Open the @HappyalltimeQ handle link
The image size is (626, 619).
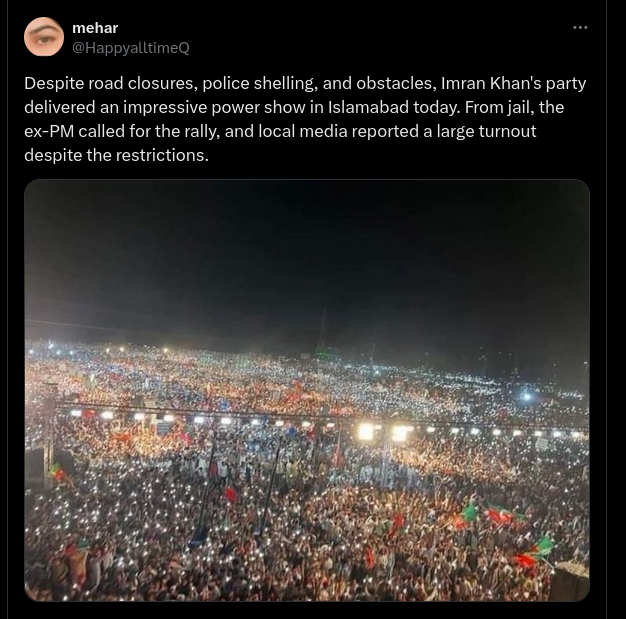coord(131,48)
